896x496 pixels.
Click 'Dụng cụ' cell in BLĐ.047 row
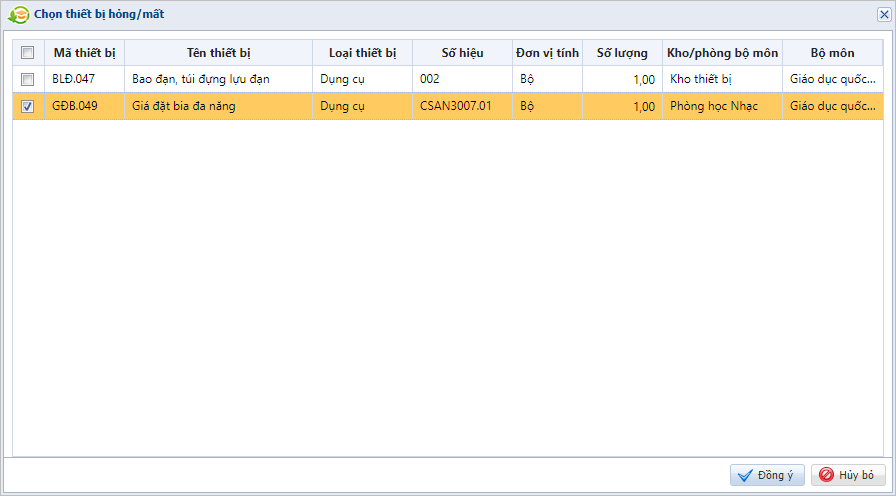point(363,79)
